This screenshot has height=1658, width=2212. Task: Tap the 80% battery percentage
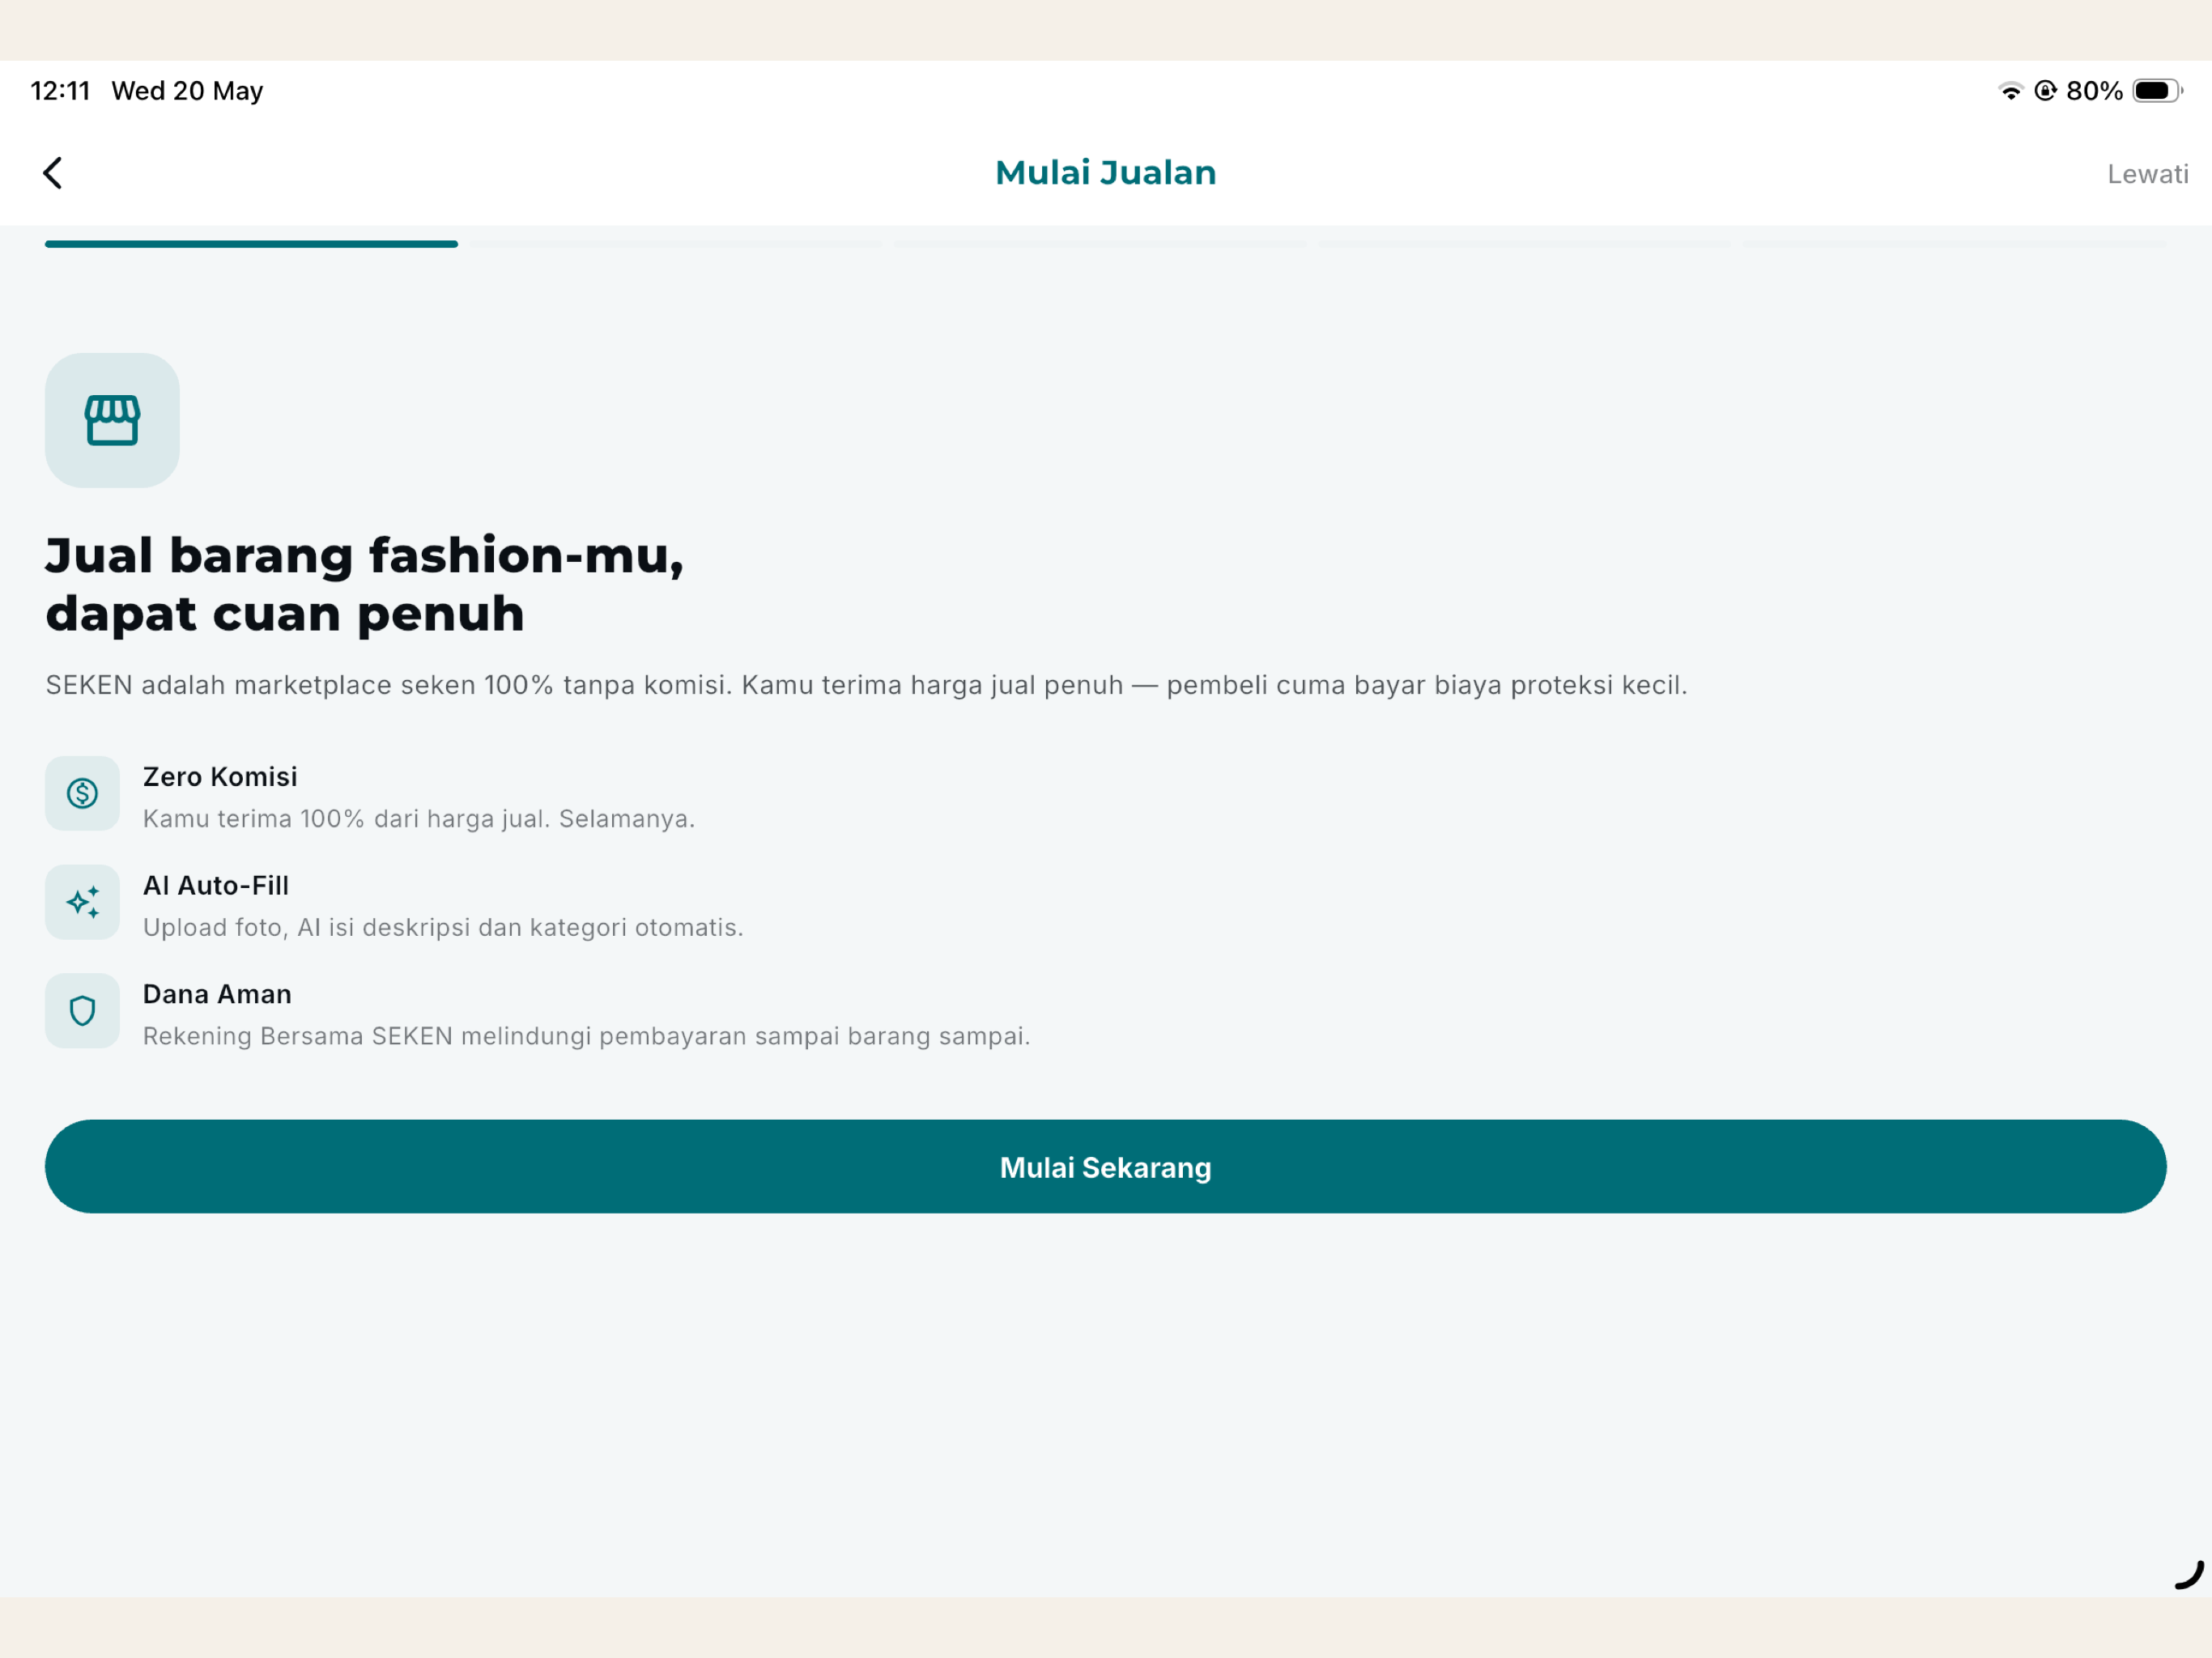[2094, 91]
